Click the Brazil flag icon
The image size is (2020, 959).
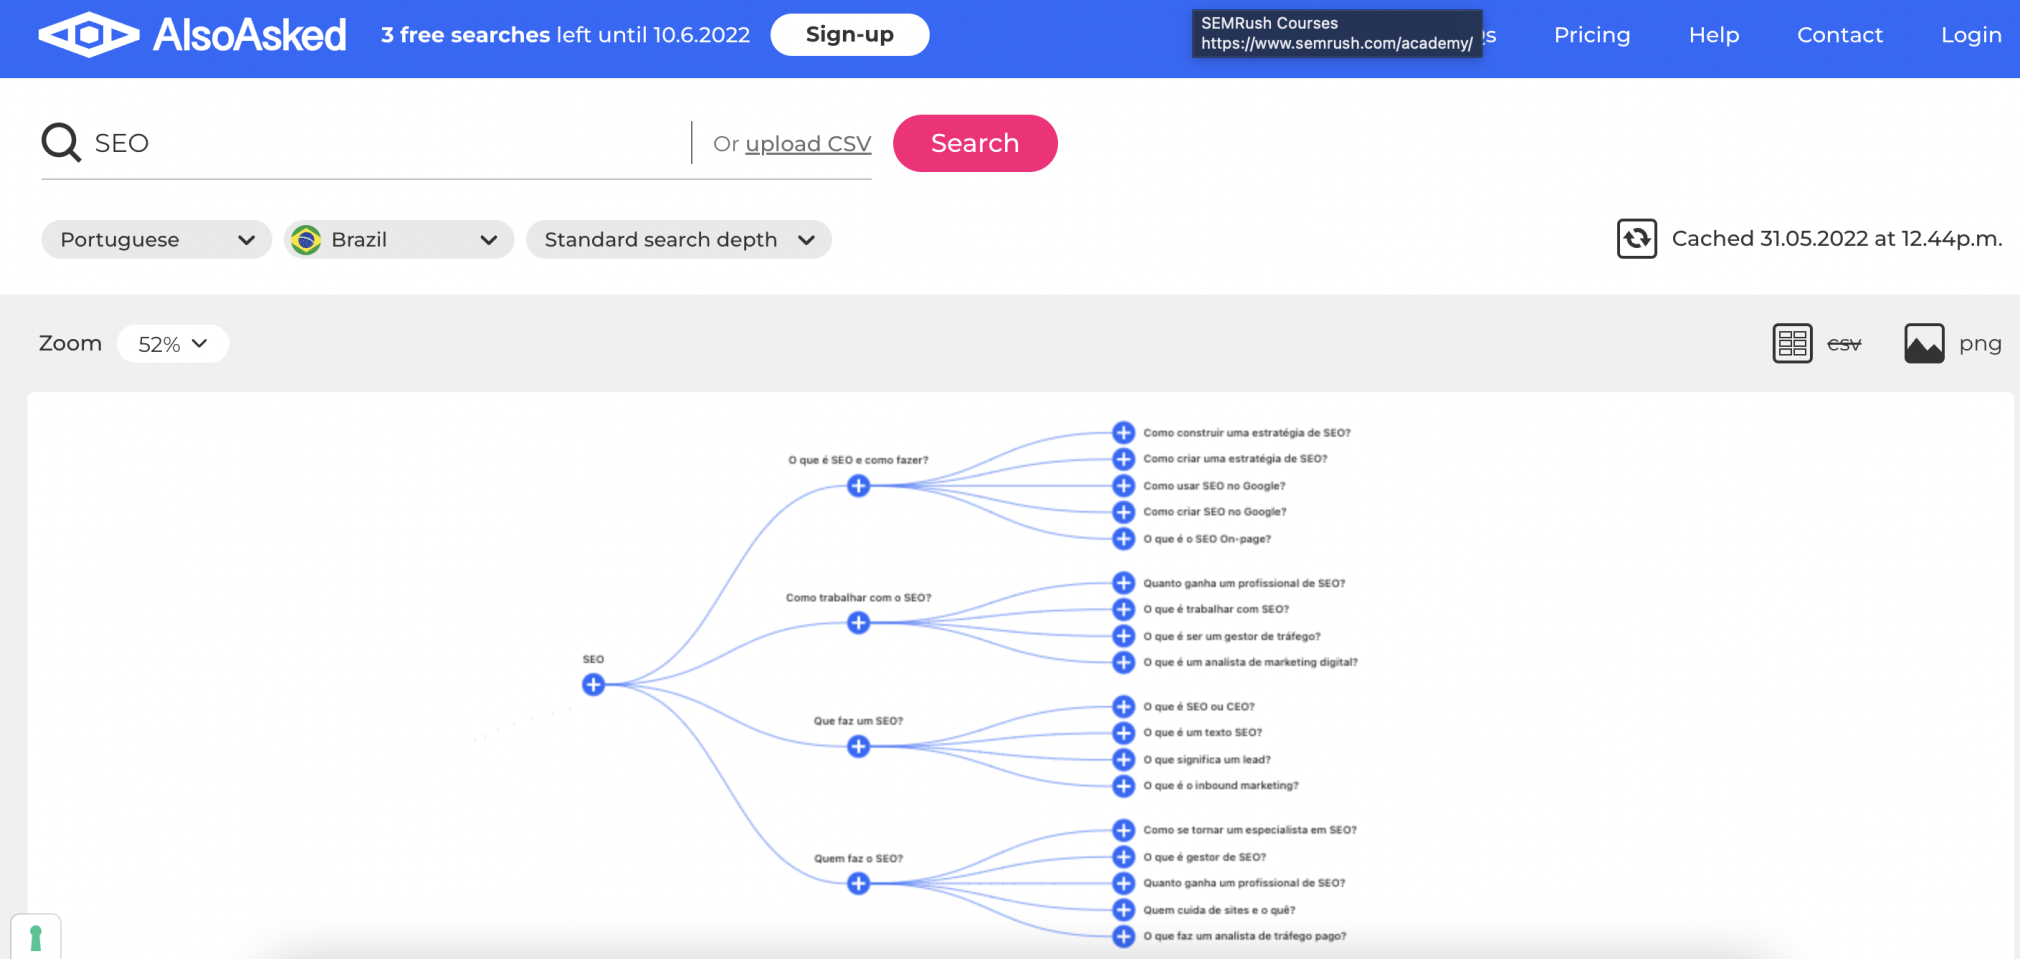[306, 240]
